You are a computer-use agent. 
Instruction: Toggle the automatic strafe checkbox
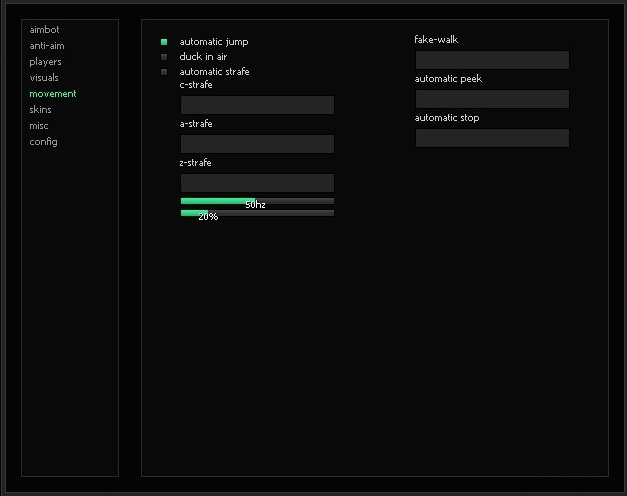click(164, 72)
